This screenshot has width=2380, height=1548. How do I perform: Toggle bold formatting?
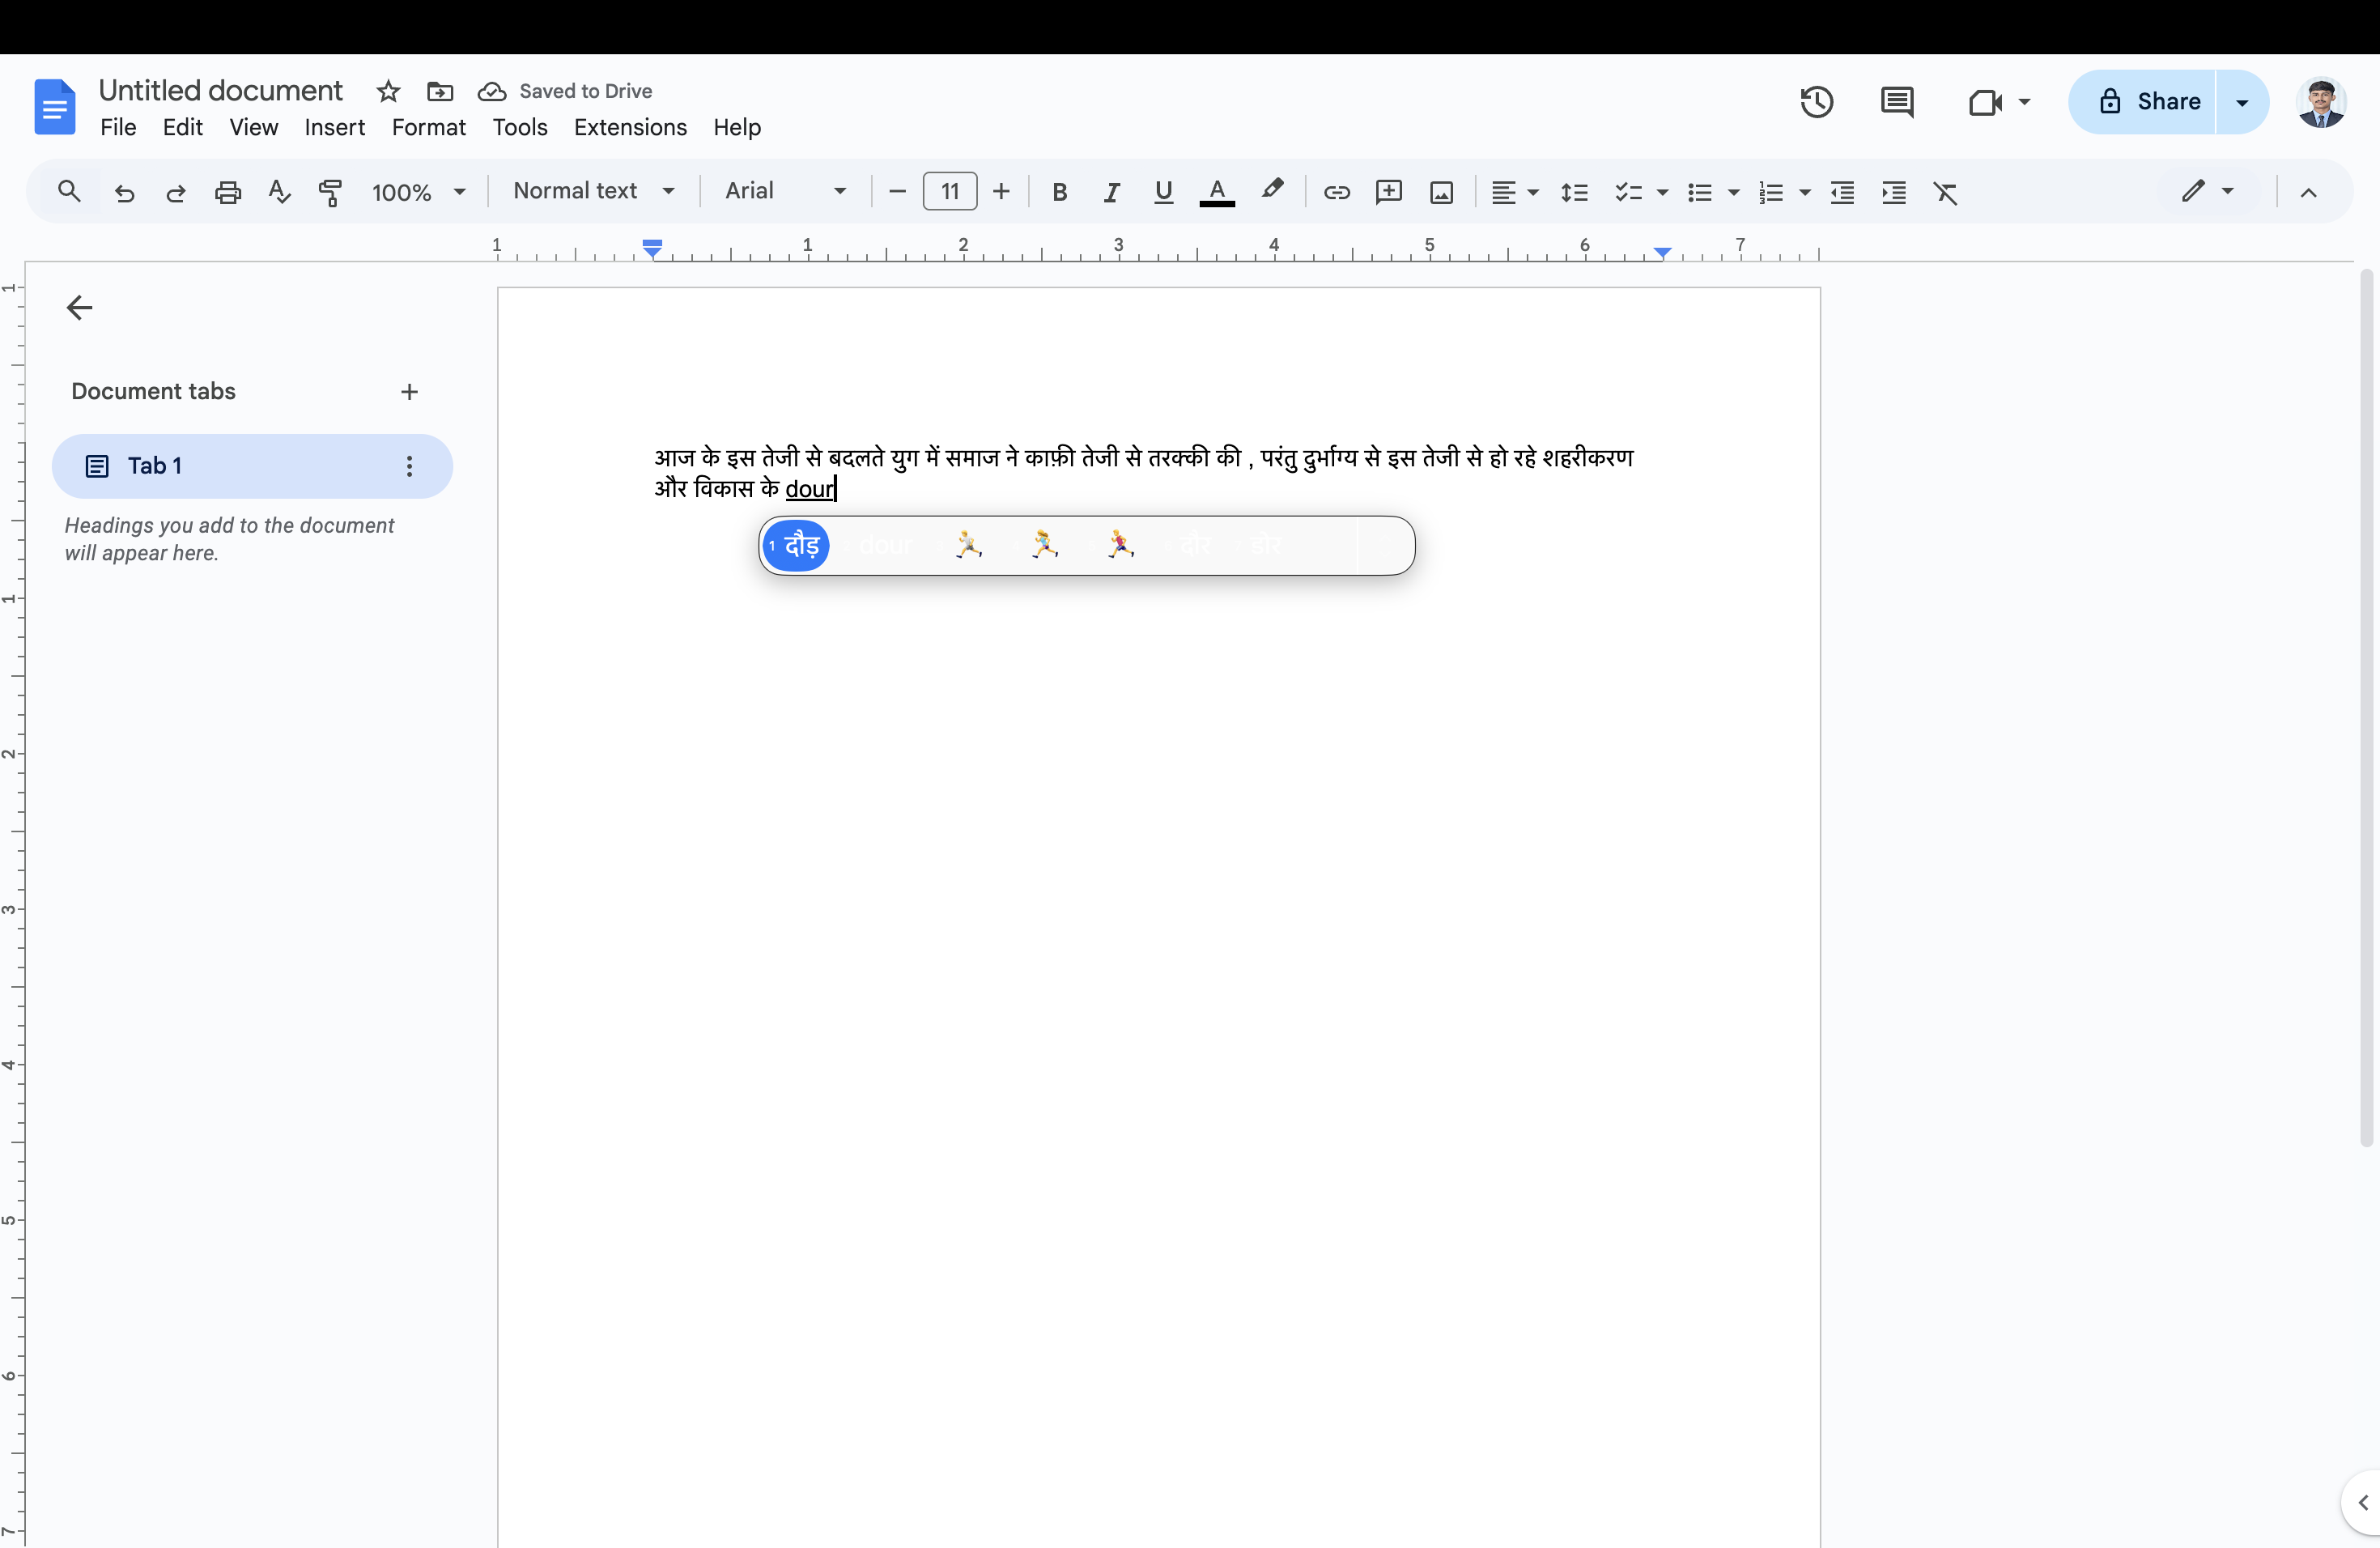(1059, 192)
